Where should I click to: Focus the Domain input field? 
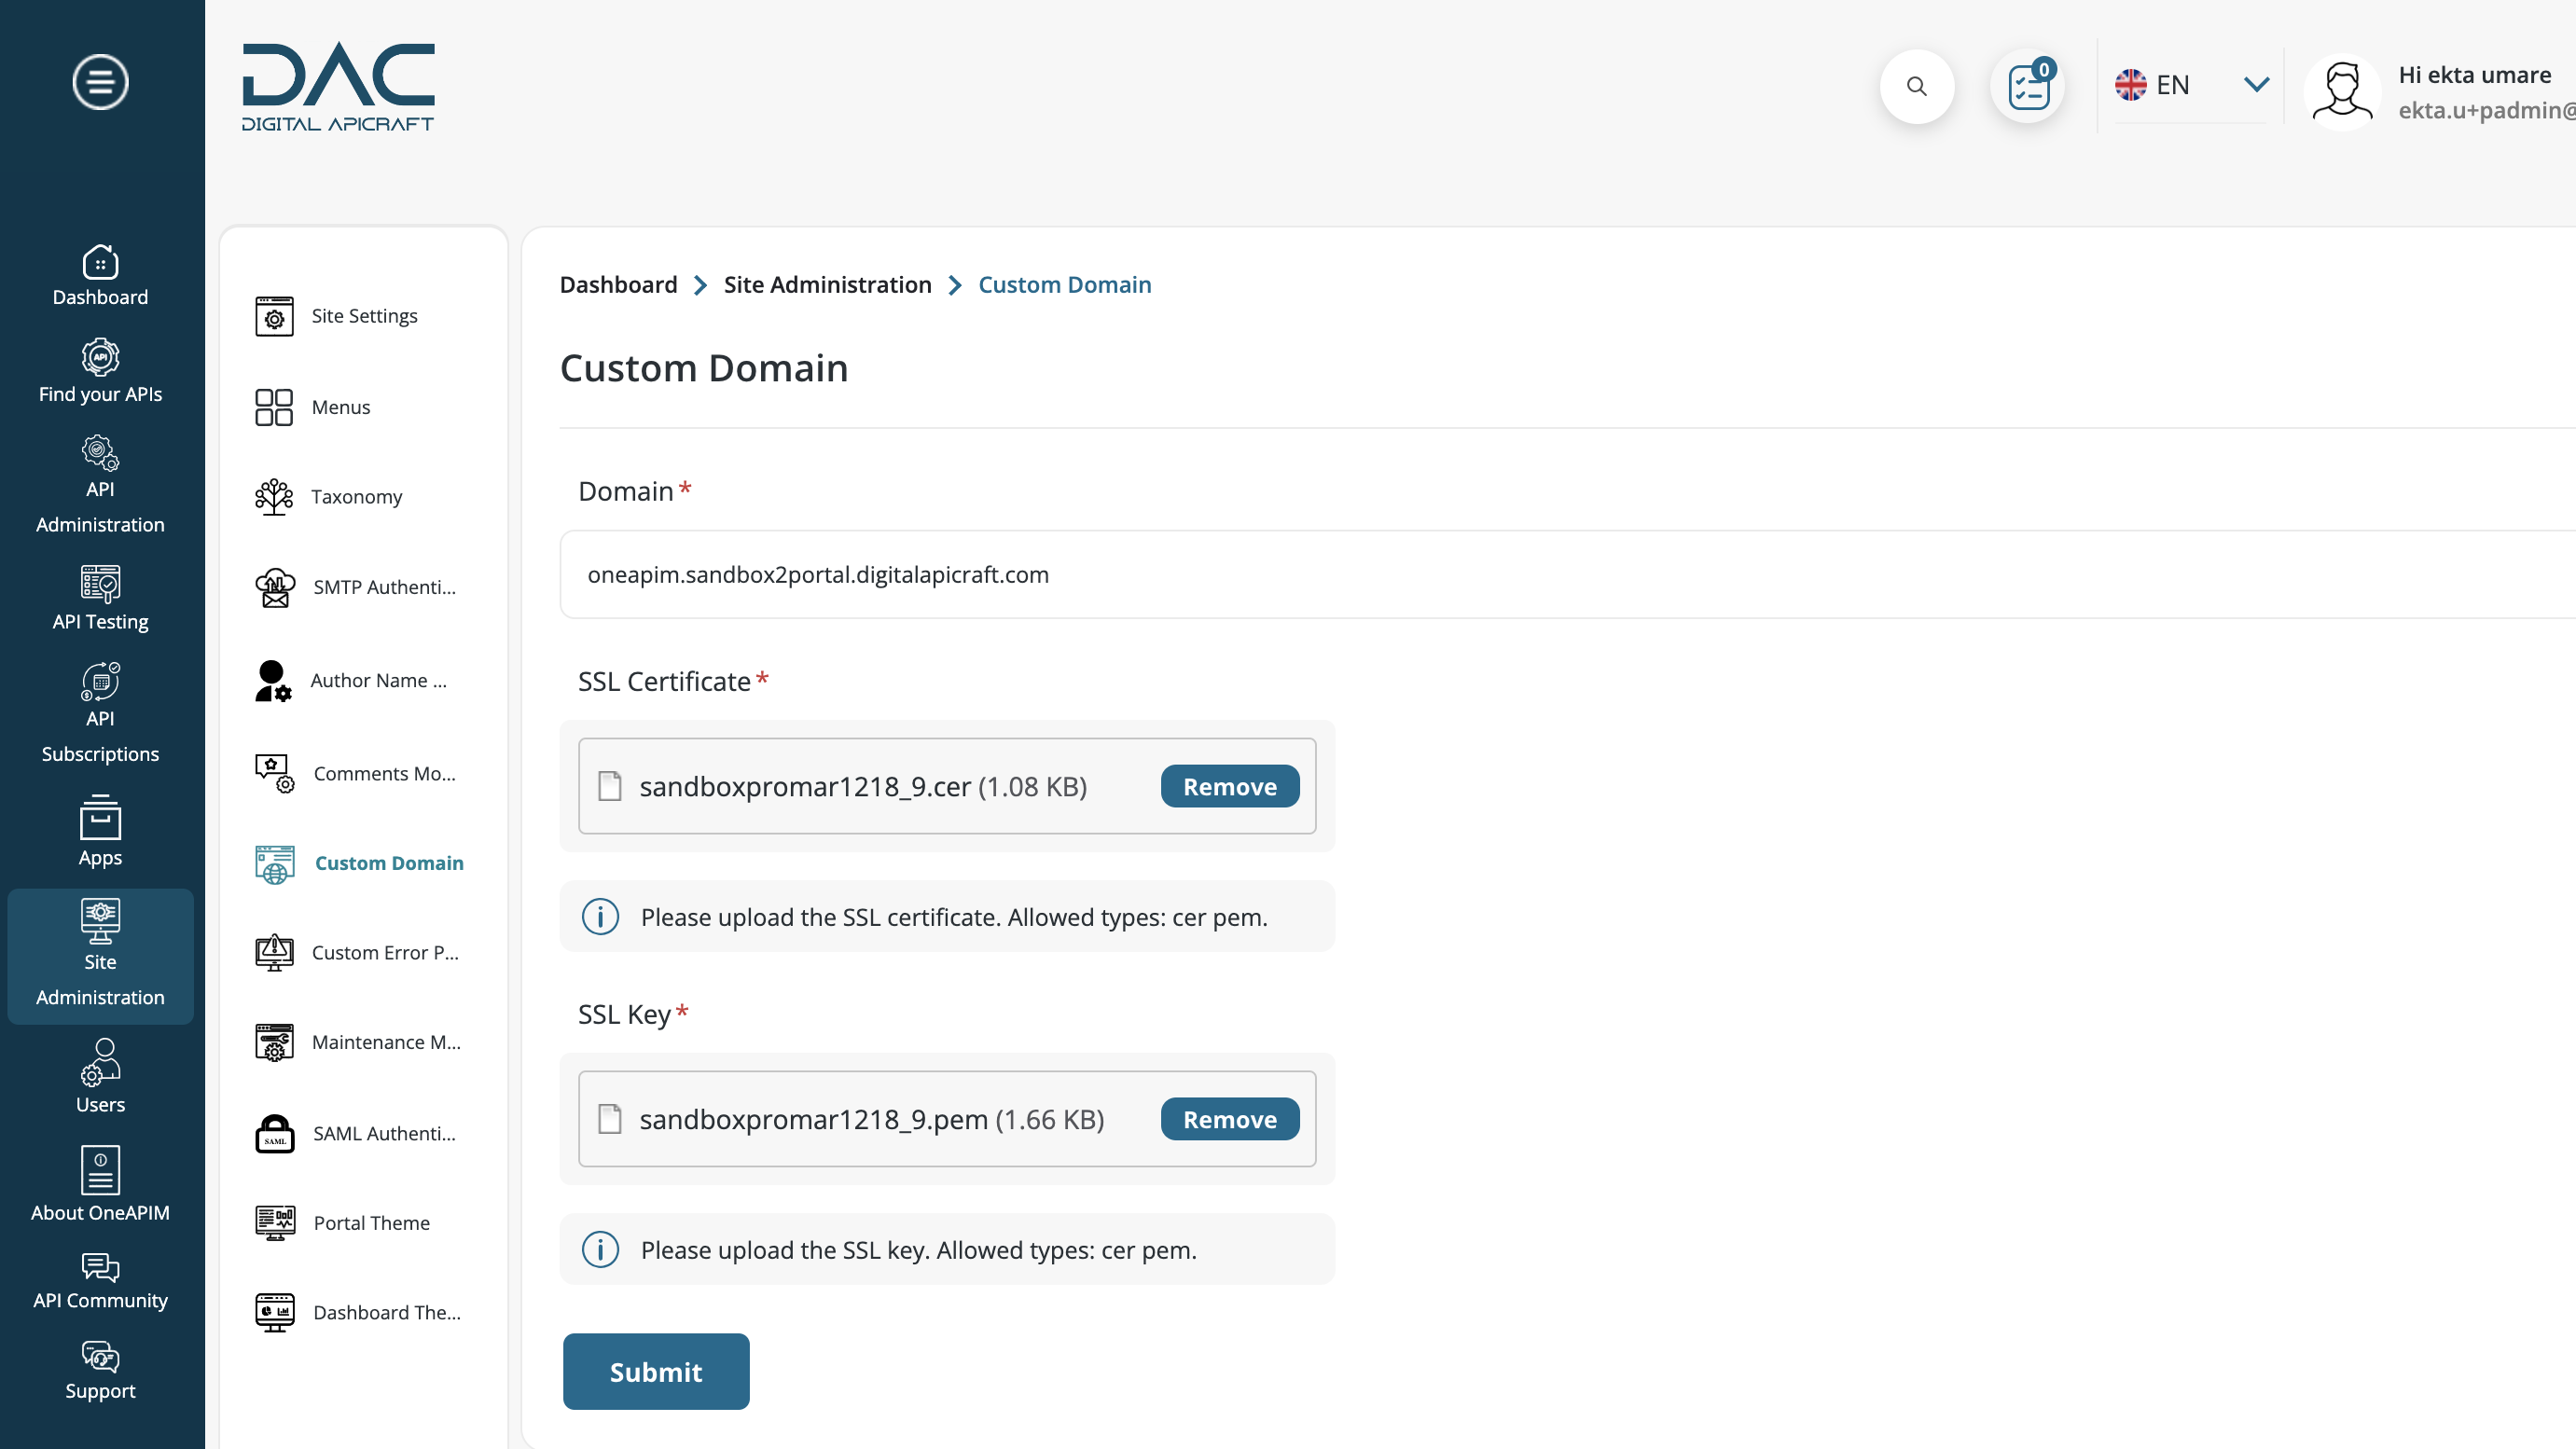coord(1568,575)
